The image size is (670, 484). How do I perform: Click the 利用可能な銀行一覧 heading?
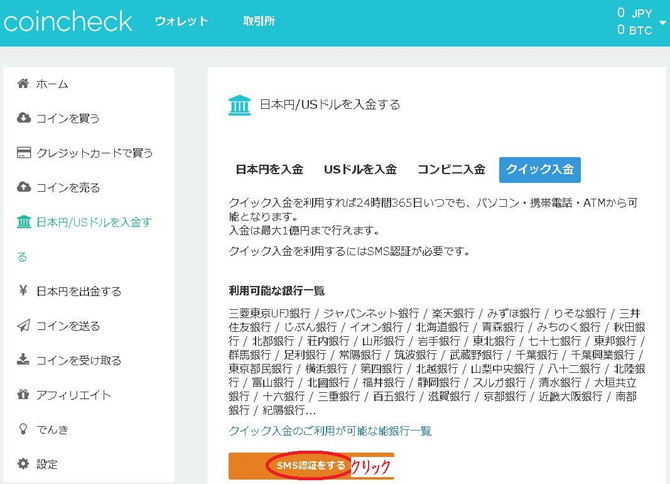tap(276, 291)
